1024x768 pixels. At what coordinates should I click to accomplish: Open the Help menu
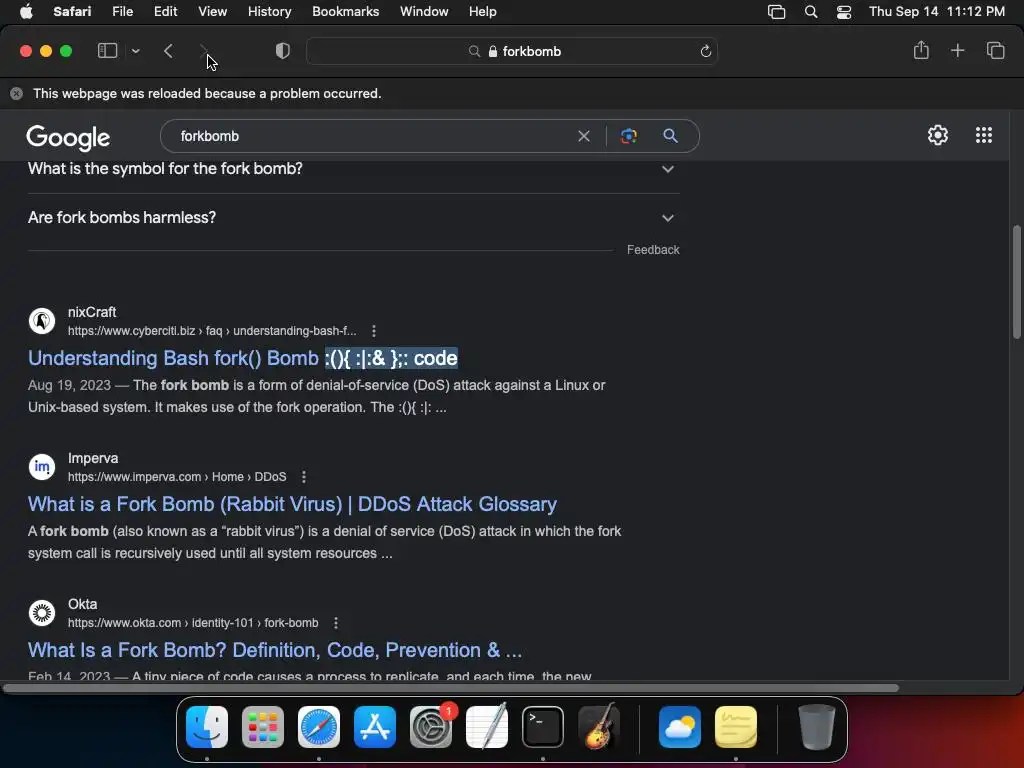[x=483, y=12]
